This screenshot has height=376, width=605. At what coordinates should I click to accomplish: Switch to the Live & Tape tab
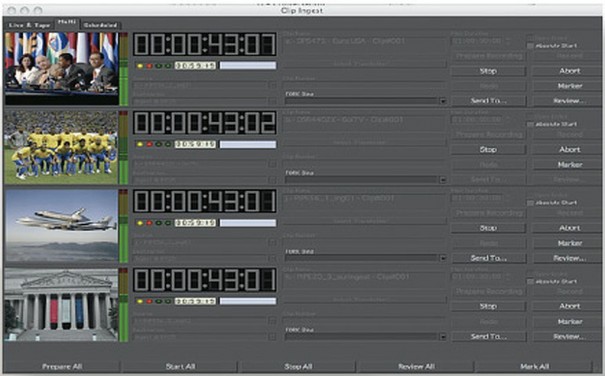point(29,25)
